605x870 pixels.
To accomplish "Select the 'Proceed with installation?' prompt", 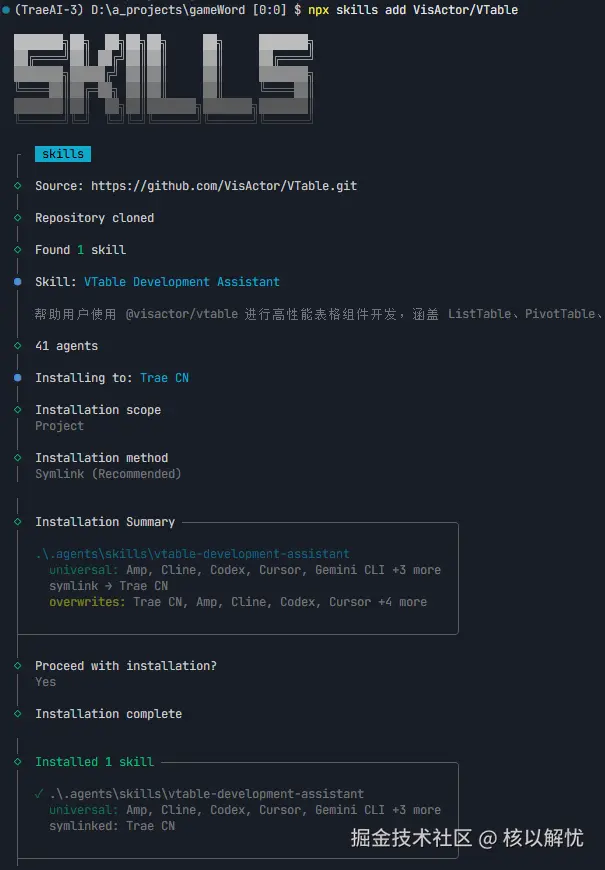I will (126, 666).
